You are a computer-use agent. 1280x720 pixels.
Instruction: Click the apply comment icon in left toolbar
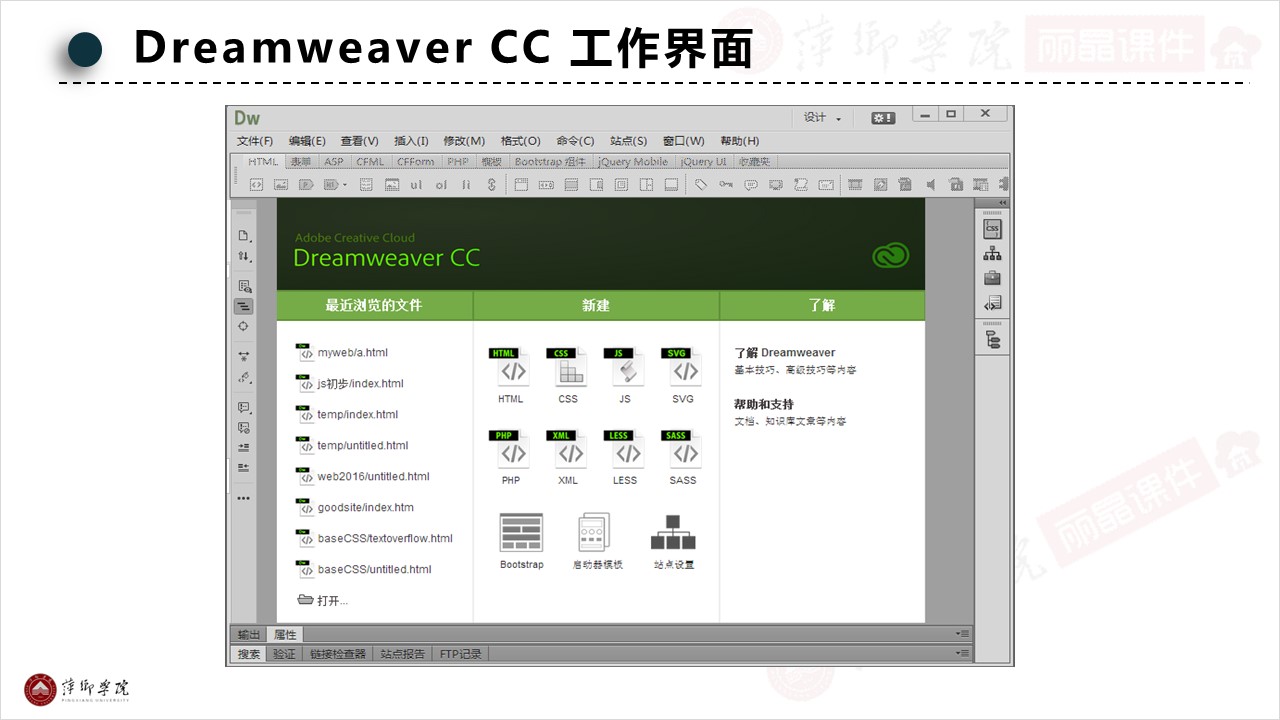(x=243, y=407)
